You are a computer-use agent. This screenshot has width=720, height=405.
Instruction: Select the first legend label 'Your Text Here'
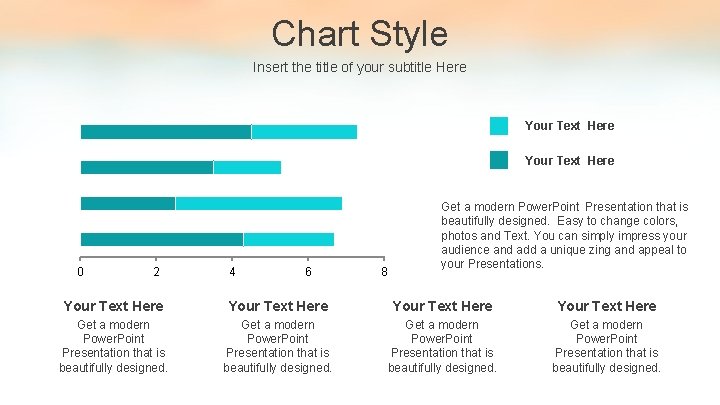(569, 126)
